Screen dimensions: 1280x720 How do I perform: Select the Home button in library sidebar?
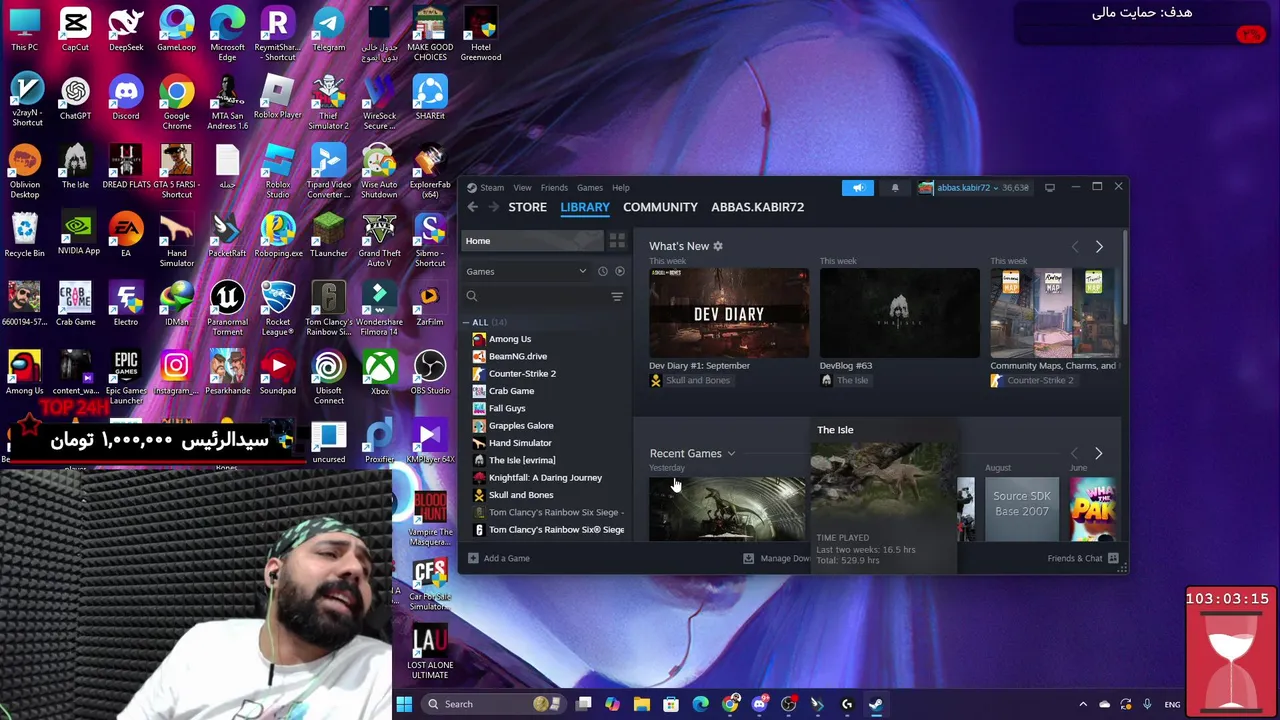click(533, 241)
